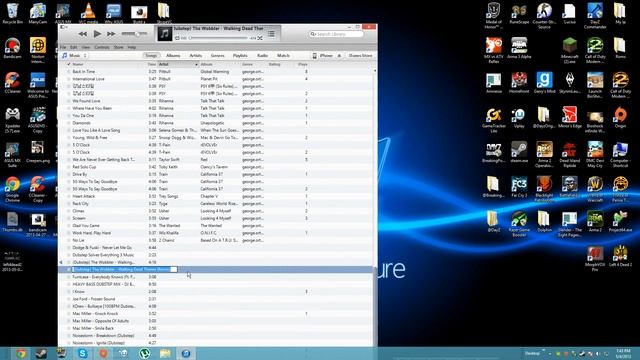Click the editable name field of highlighted song

coord(124,269)
